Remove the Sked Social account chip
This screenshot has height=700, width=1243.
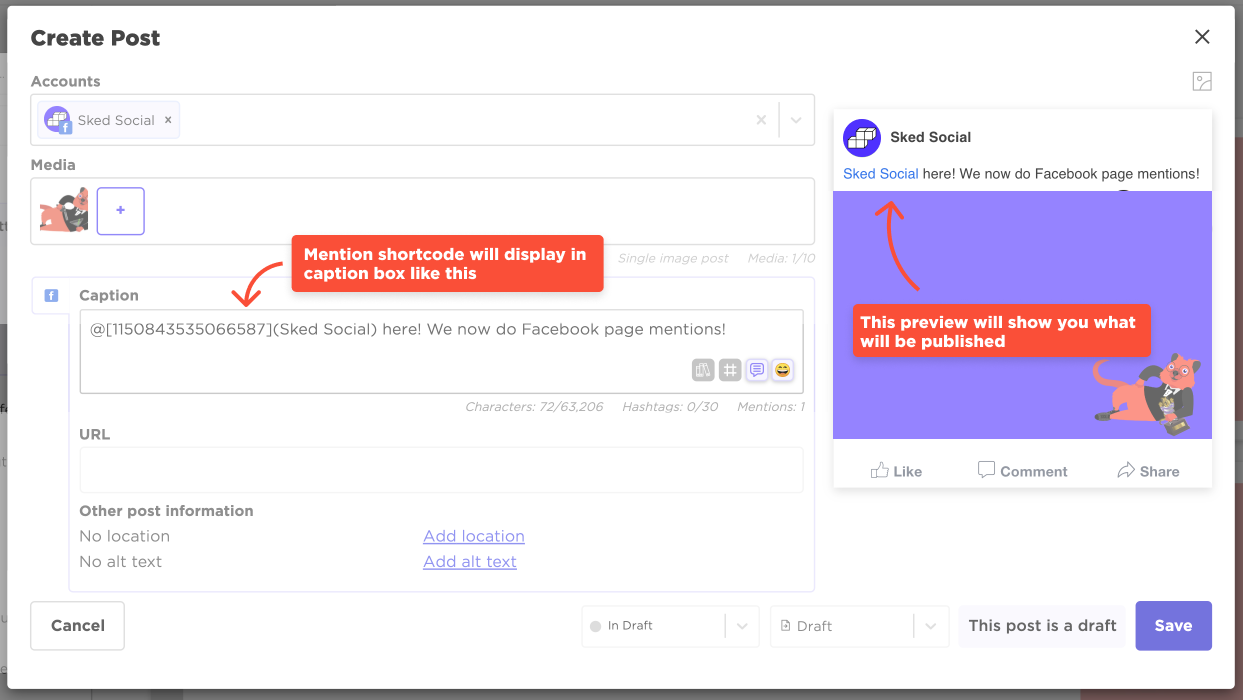point(168,120)
